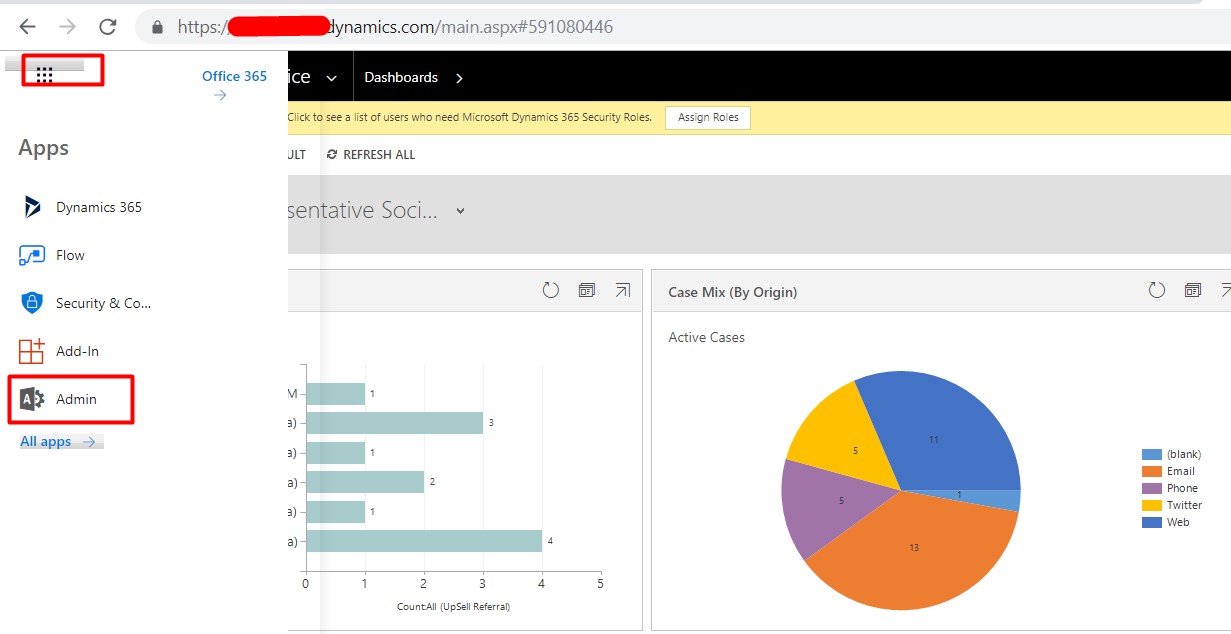Click the REFRESH ALL command

click(x=371, y=154)
